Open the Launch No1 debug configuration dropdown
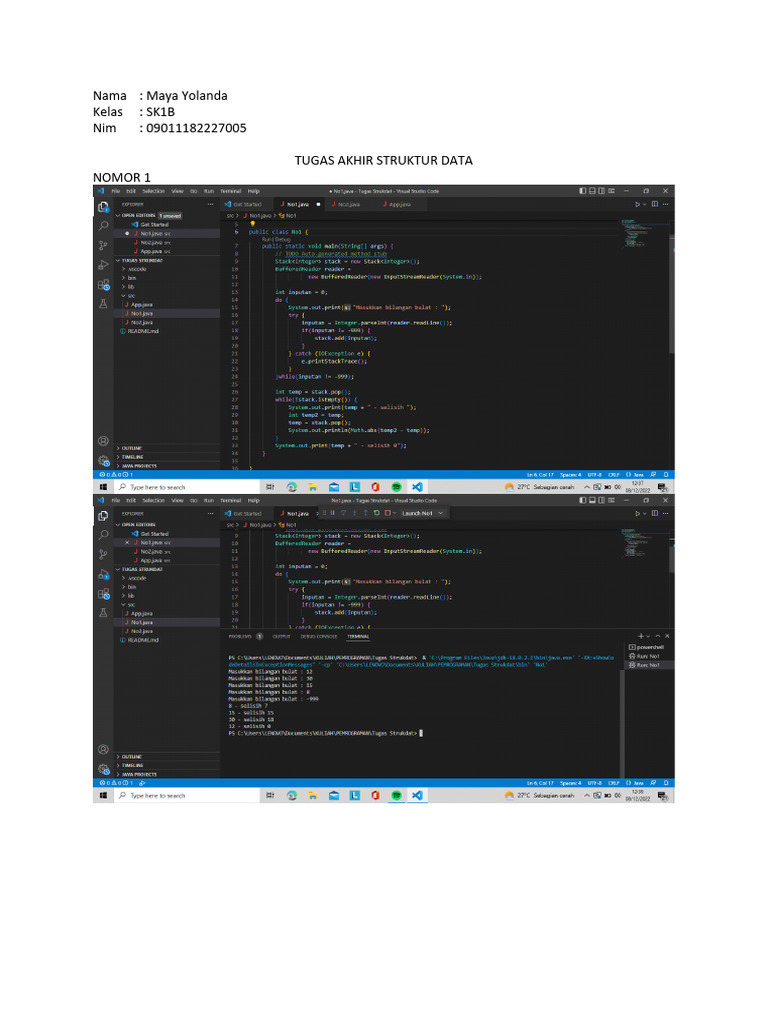The image size is (768, 1024). point(423,513)
